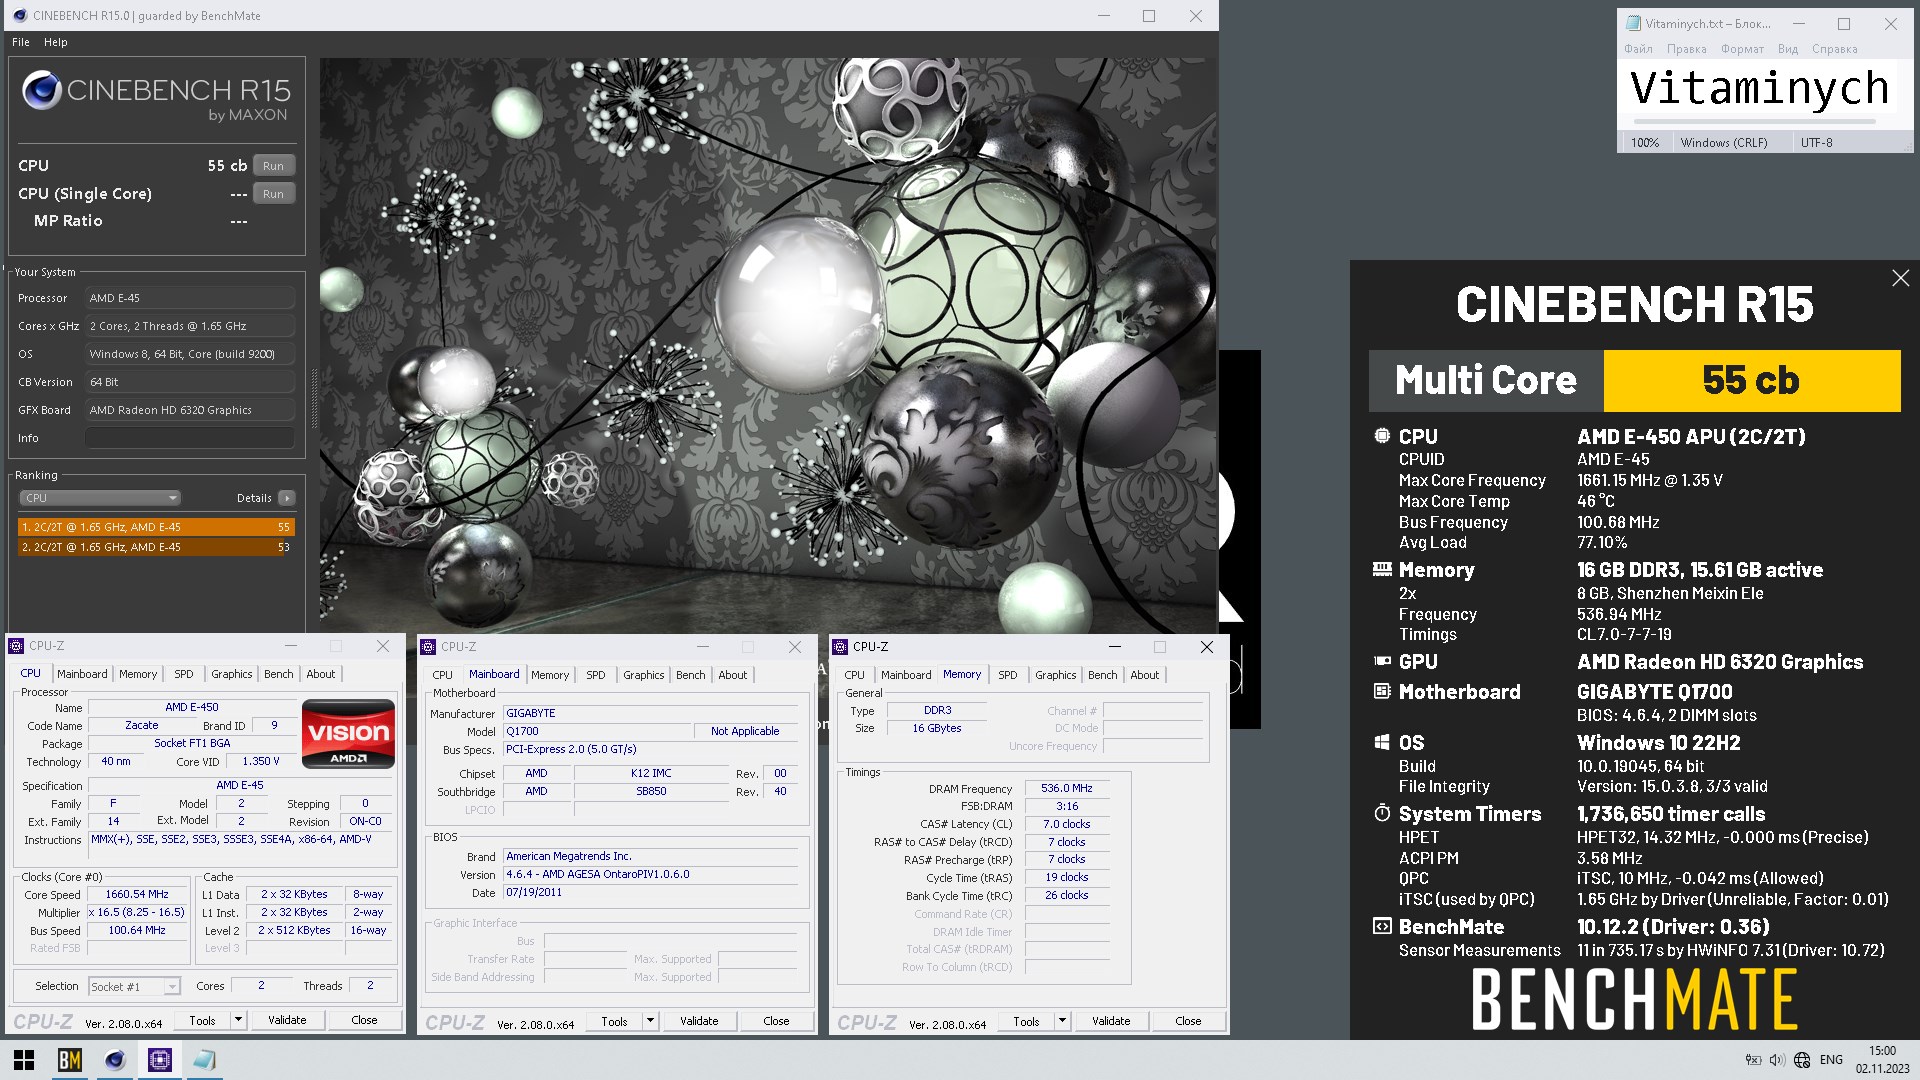Open About tab in Memory CPU-Z window
Screen dimensions: 1920x1080
[1145, 676]
